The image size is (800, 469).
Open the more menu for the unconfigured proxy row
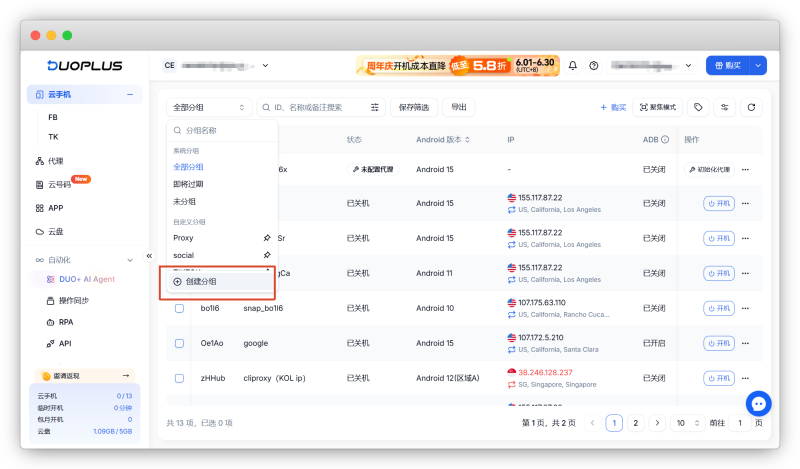pyautogui.click(x=745, y=169)
